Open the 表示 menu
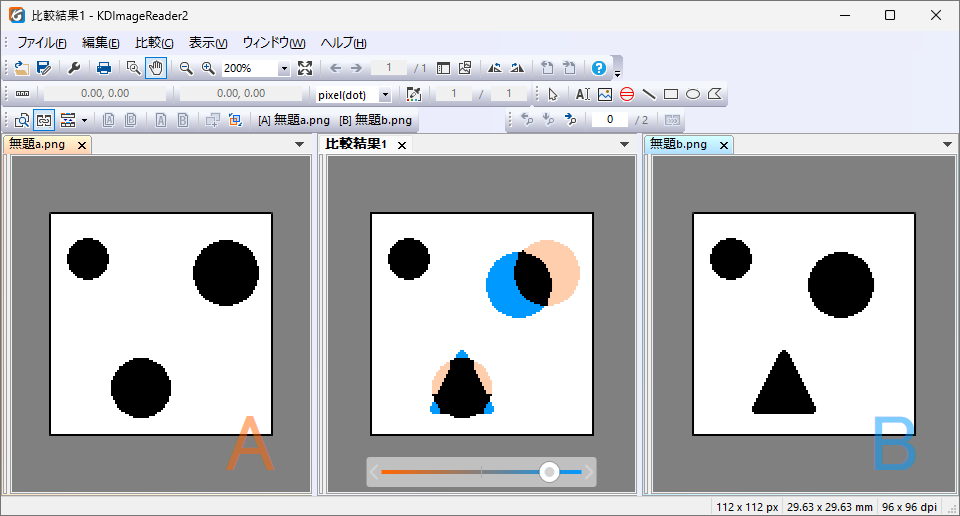The height and width of the screenshot is (516, 960). [208, 43]
